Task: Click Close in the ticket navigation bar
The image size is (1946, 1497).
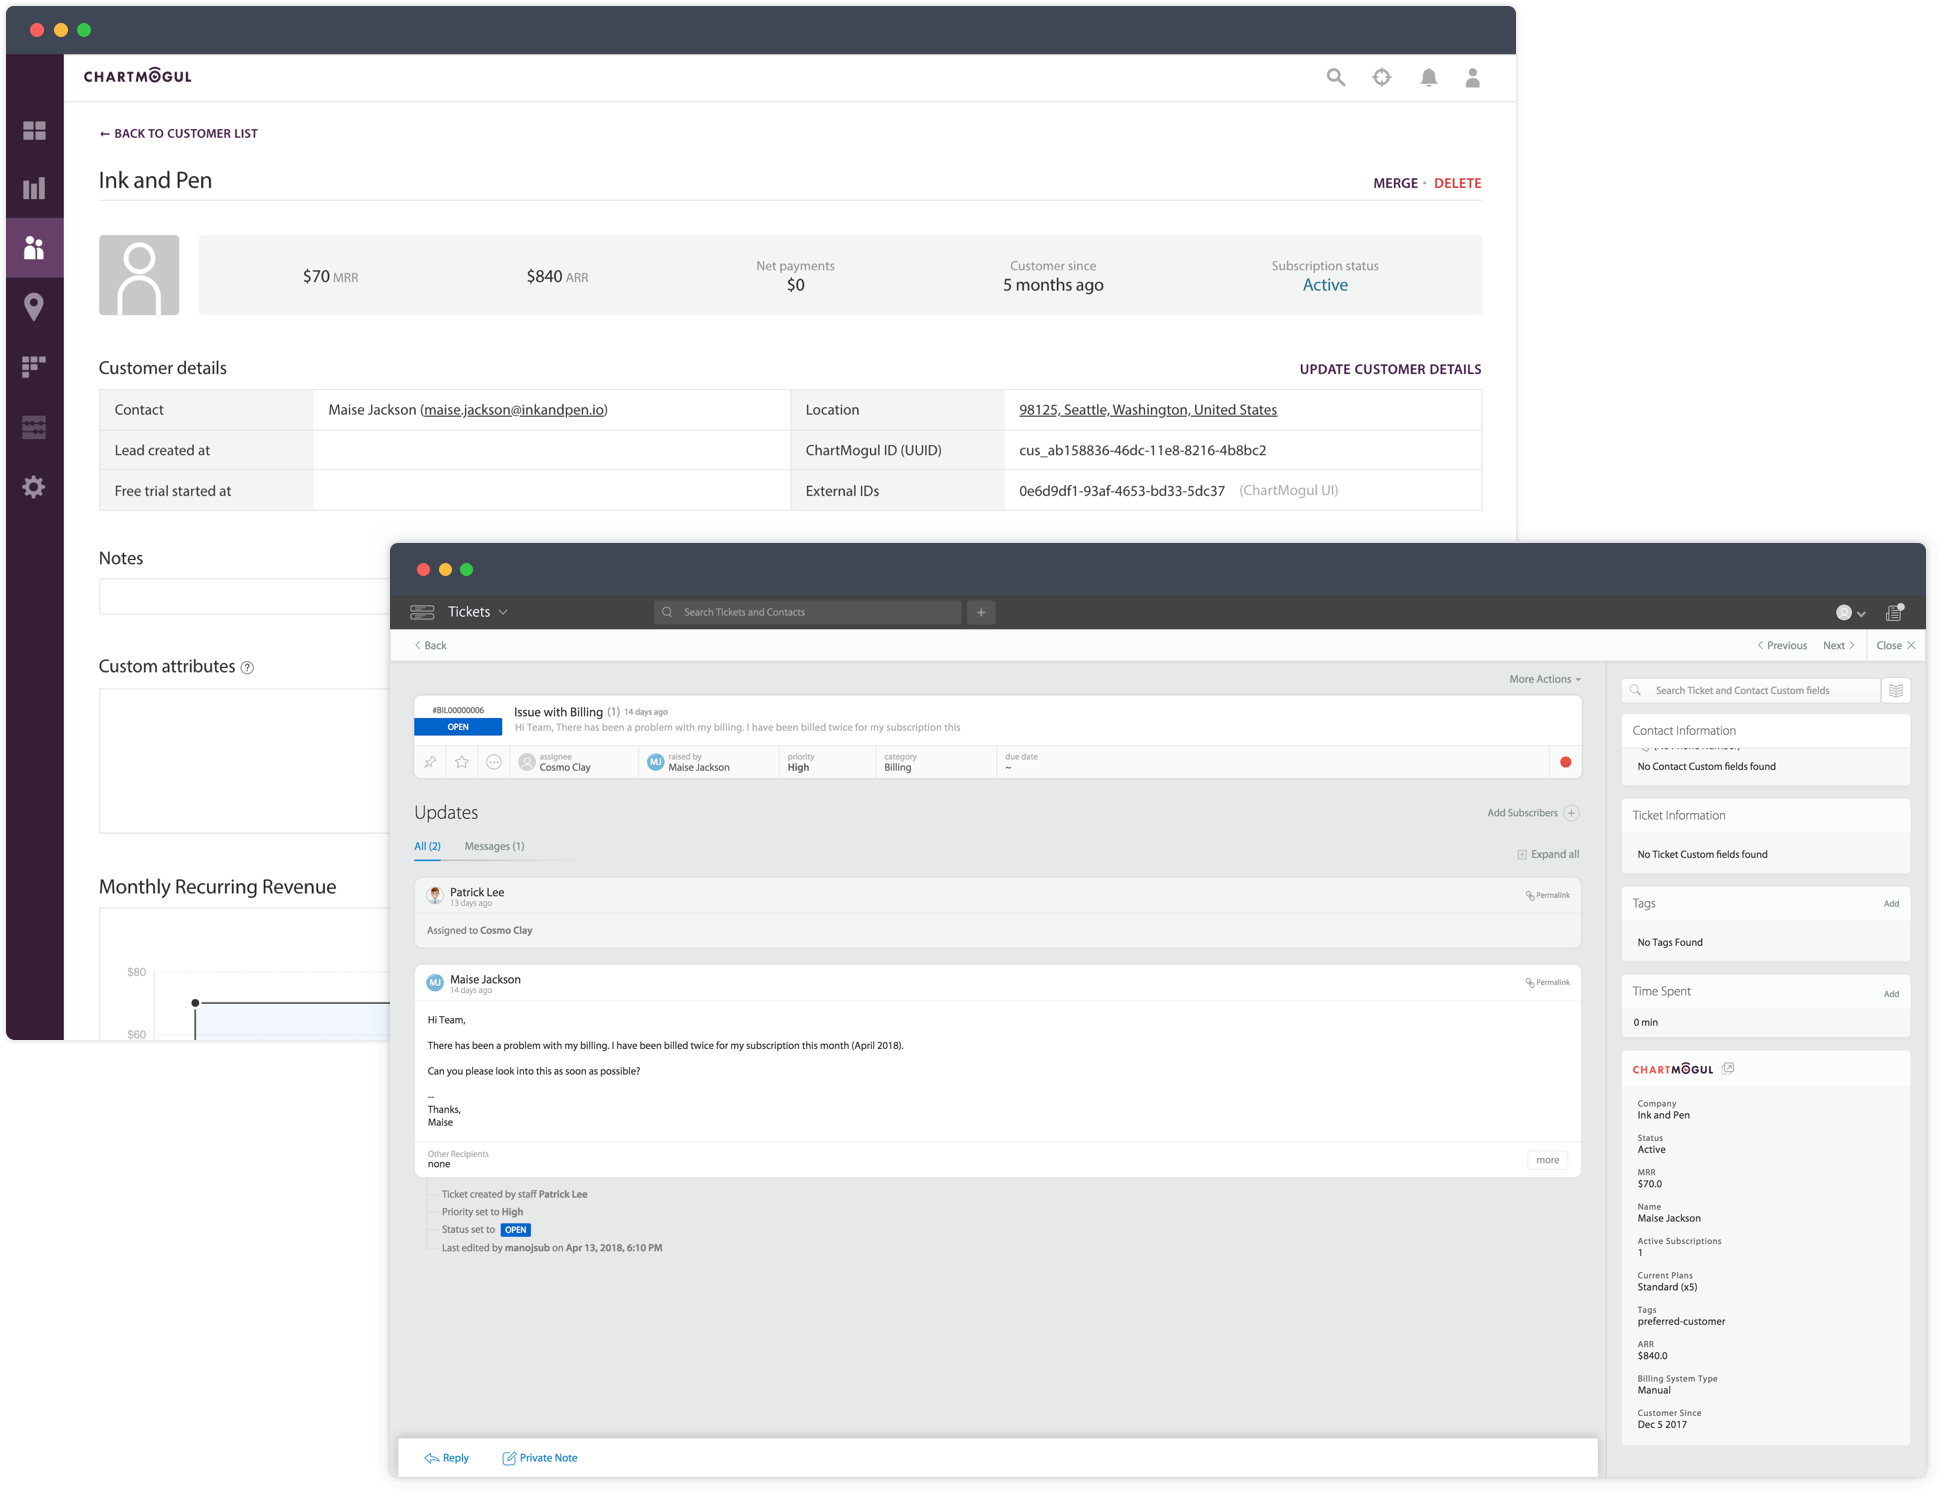Action: click(1895, 645)
